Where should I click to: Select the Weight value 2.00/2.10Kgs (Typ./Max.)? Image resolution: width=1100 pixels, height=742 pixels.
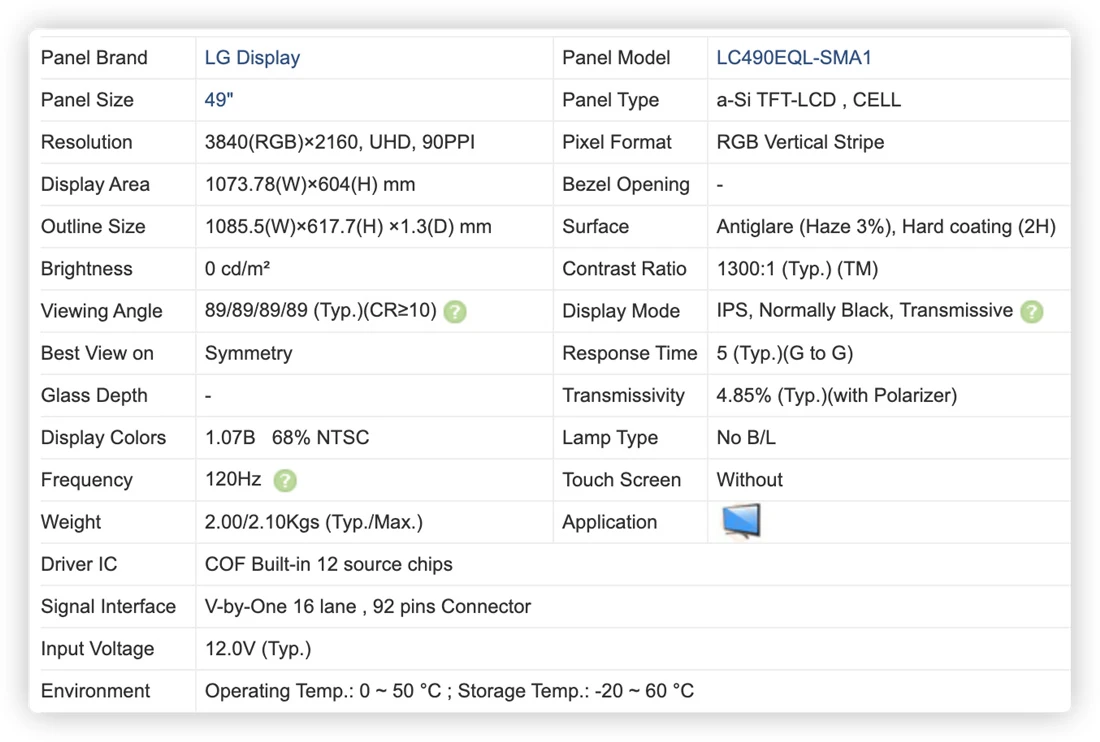pos(314,522)
